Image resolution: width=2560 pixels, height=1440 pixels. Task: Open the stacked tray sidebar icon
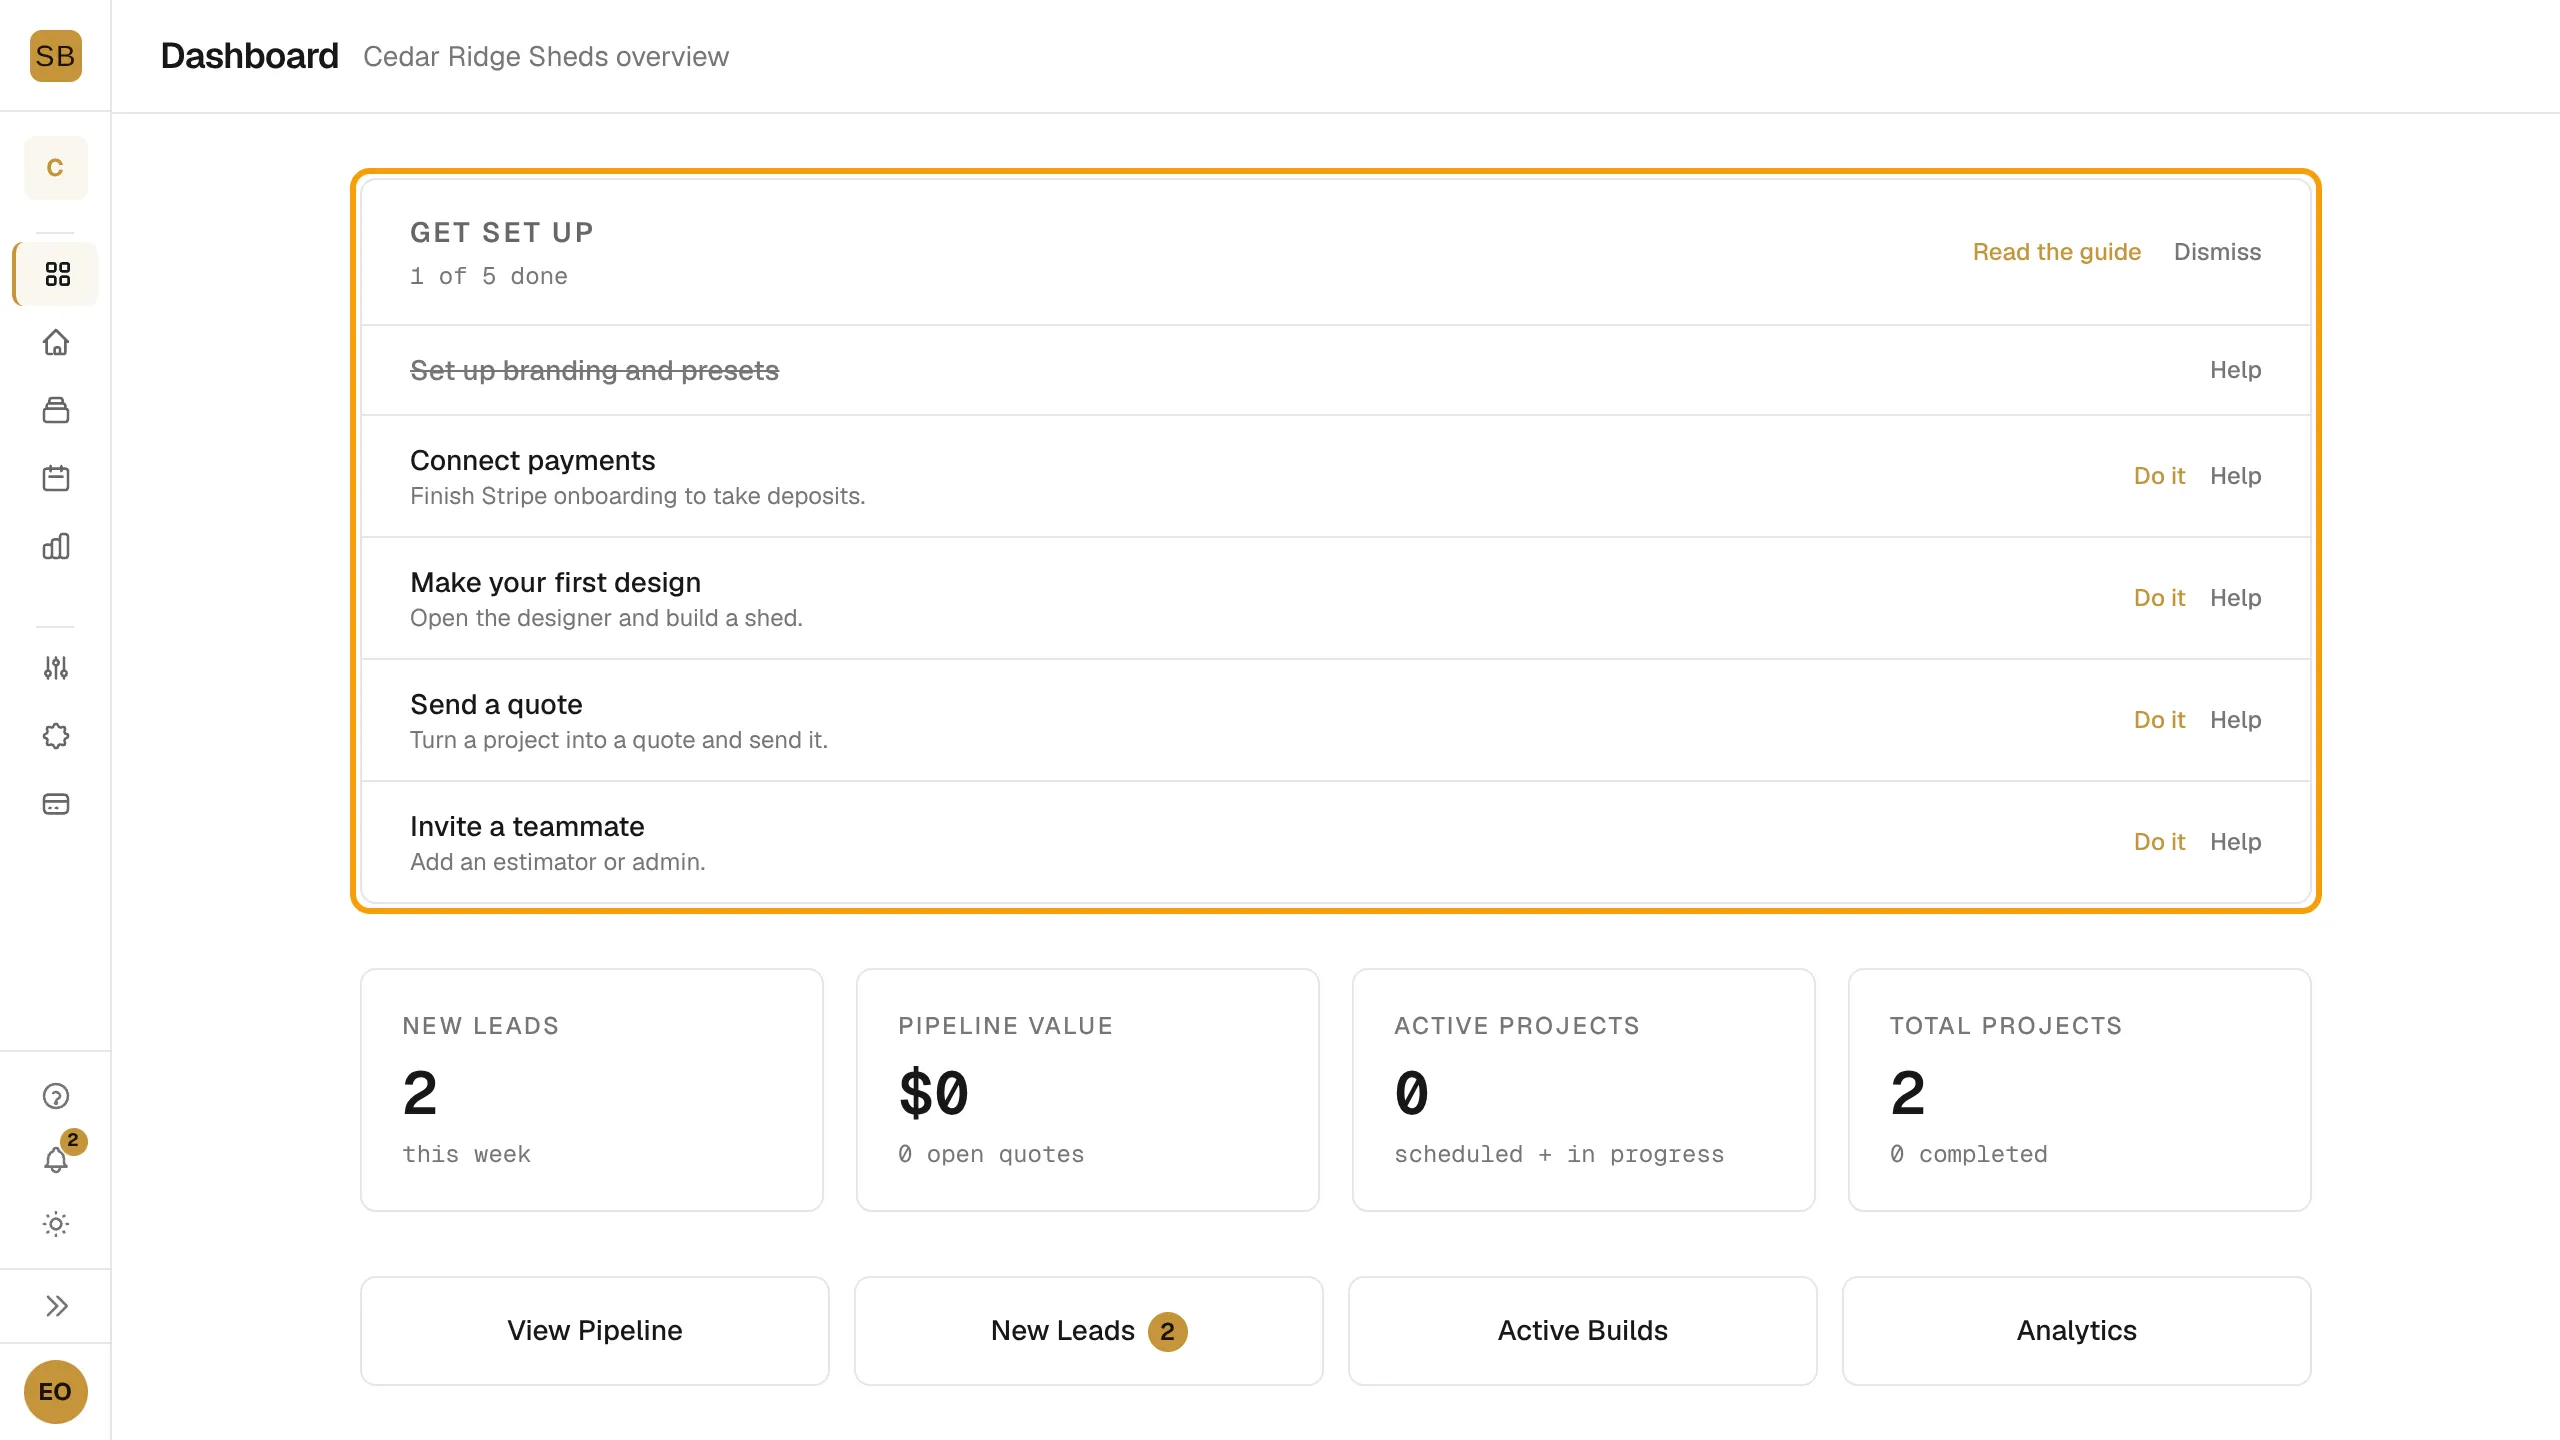click(x=56, y=410)
